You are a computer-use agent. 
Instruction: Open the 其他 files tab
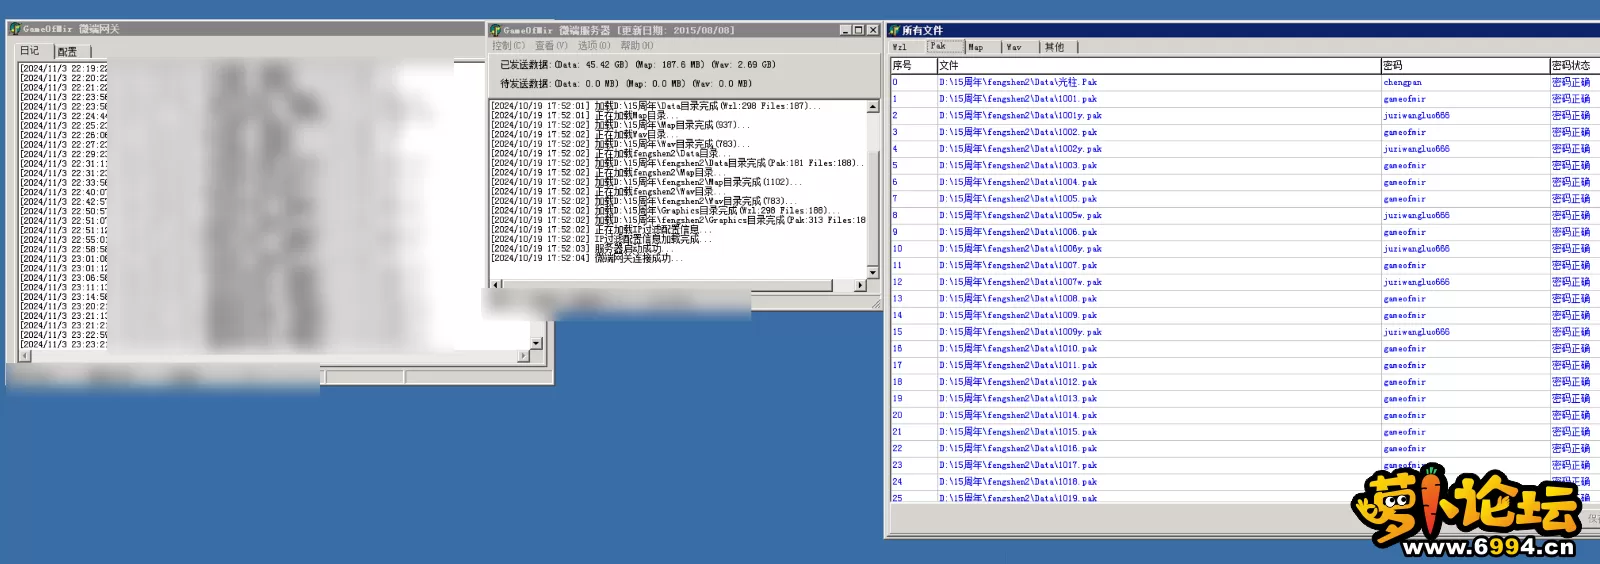1055,47
